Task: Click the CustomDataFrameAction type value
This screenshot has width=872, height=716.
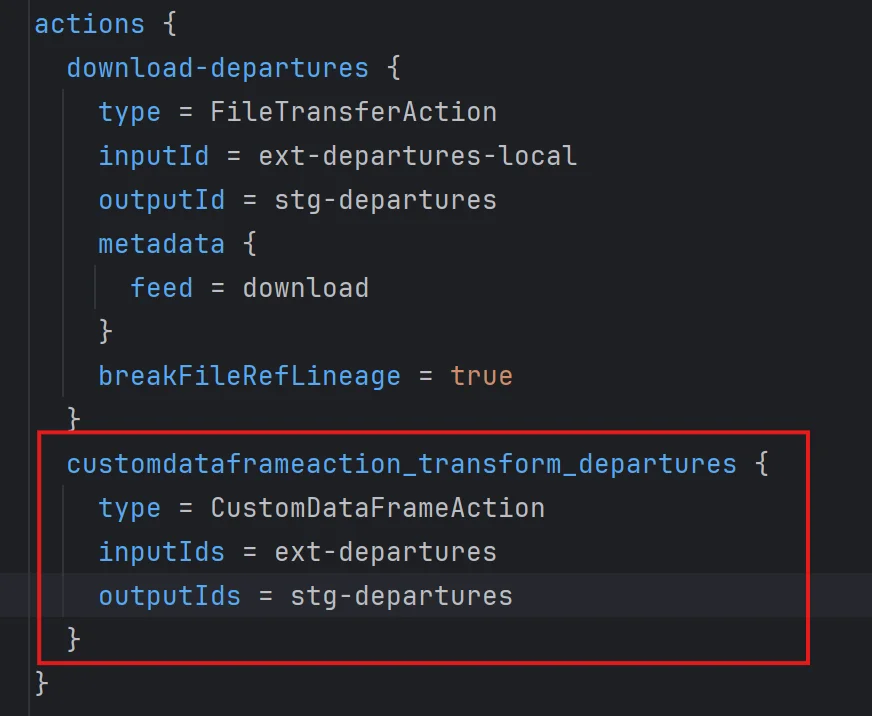Action: coord(377,507)
